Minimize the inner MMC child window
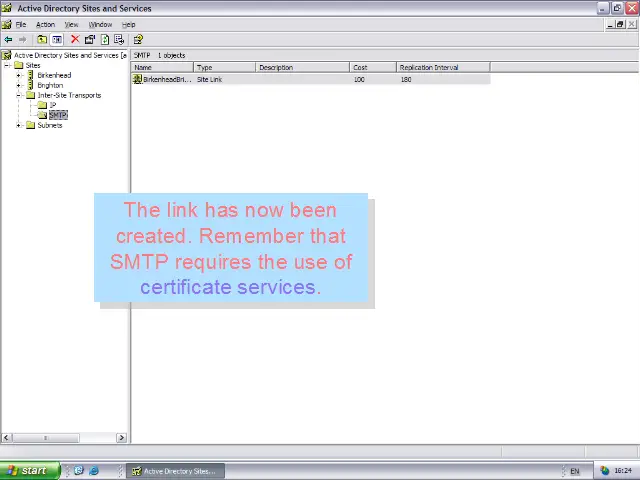640x480 pixels. [x=611, y=24]
